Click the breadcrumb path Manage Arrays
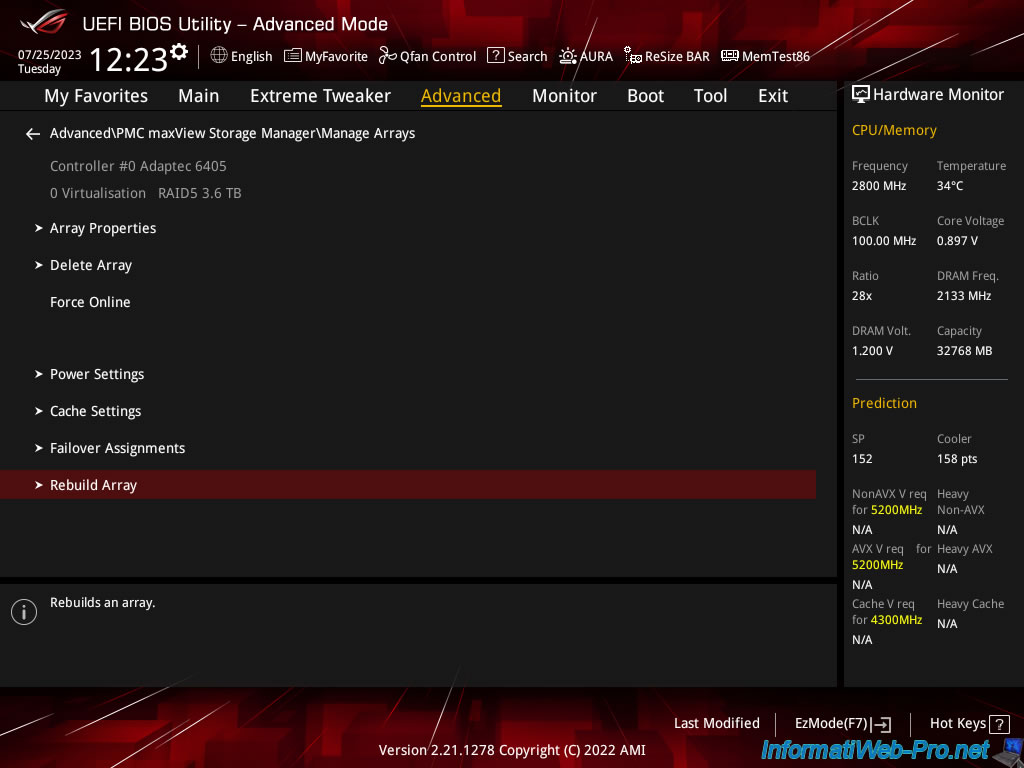This screenshot has height=768, width=1024. pyautogui.click(x=232, y=133)
